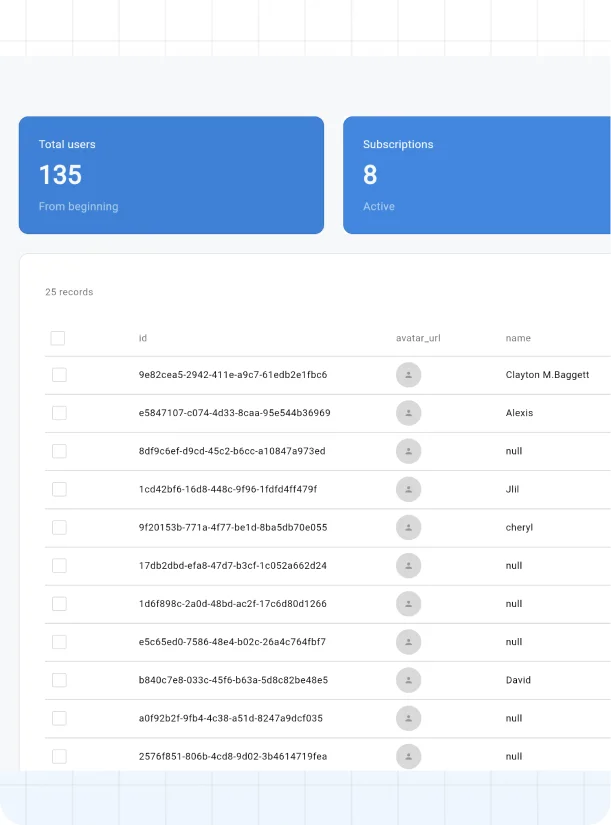Click null name in e5c65ed0 row
Viewport: 611px width, 825px height.
[514, 642]
